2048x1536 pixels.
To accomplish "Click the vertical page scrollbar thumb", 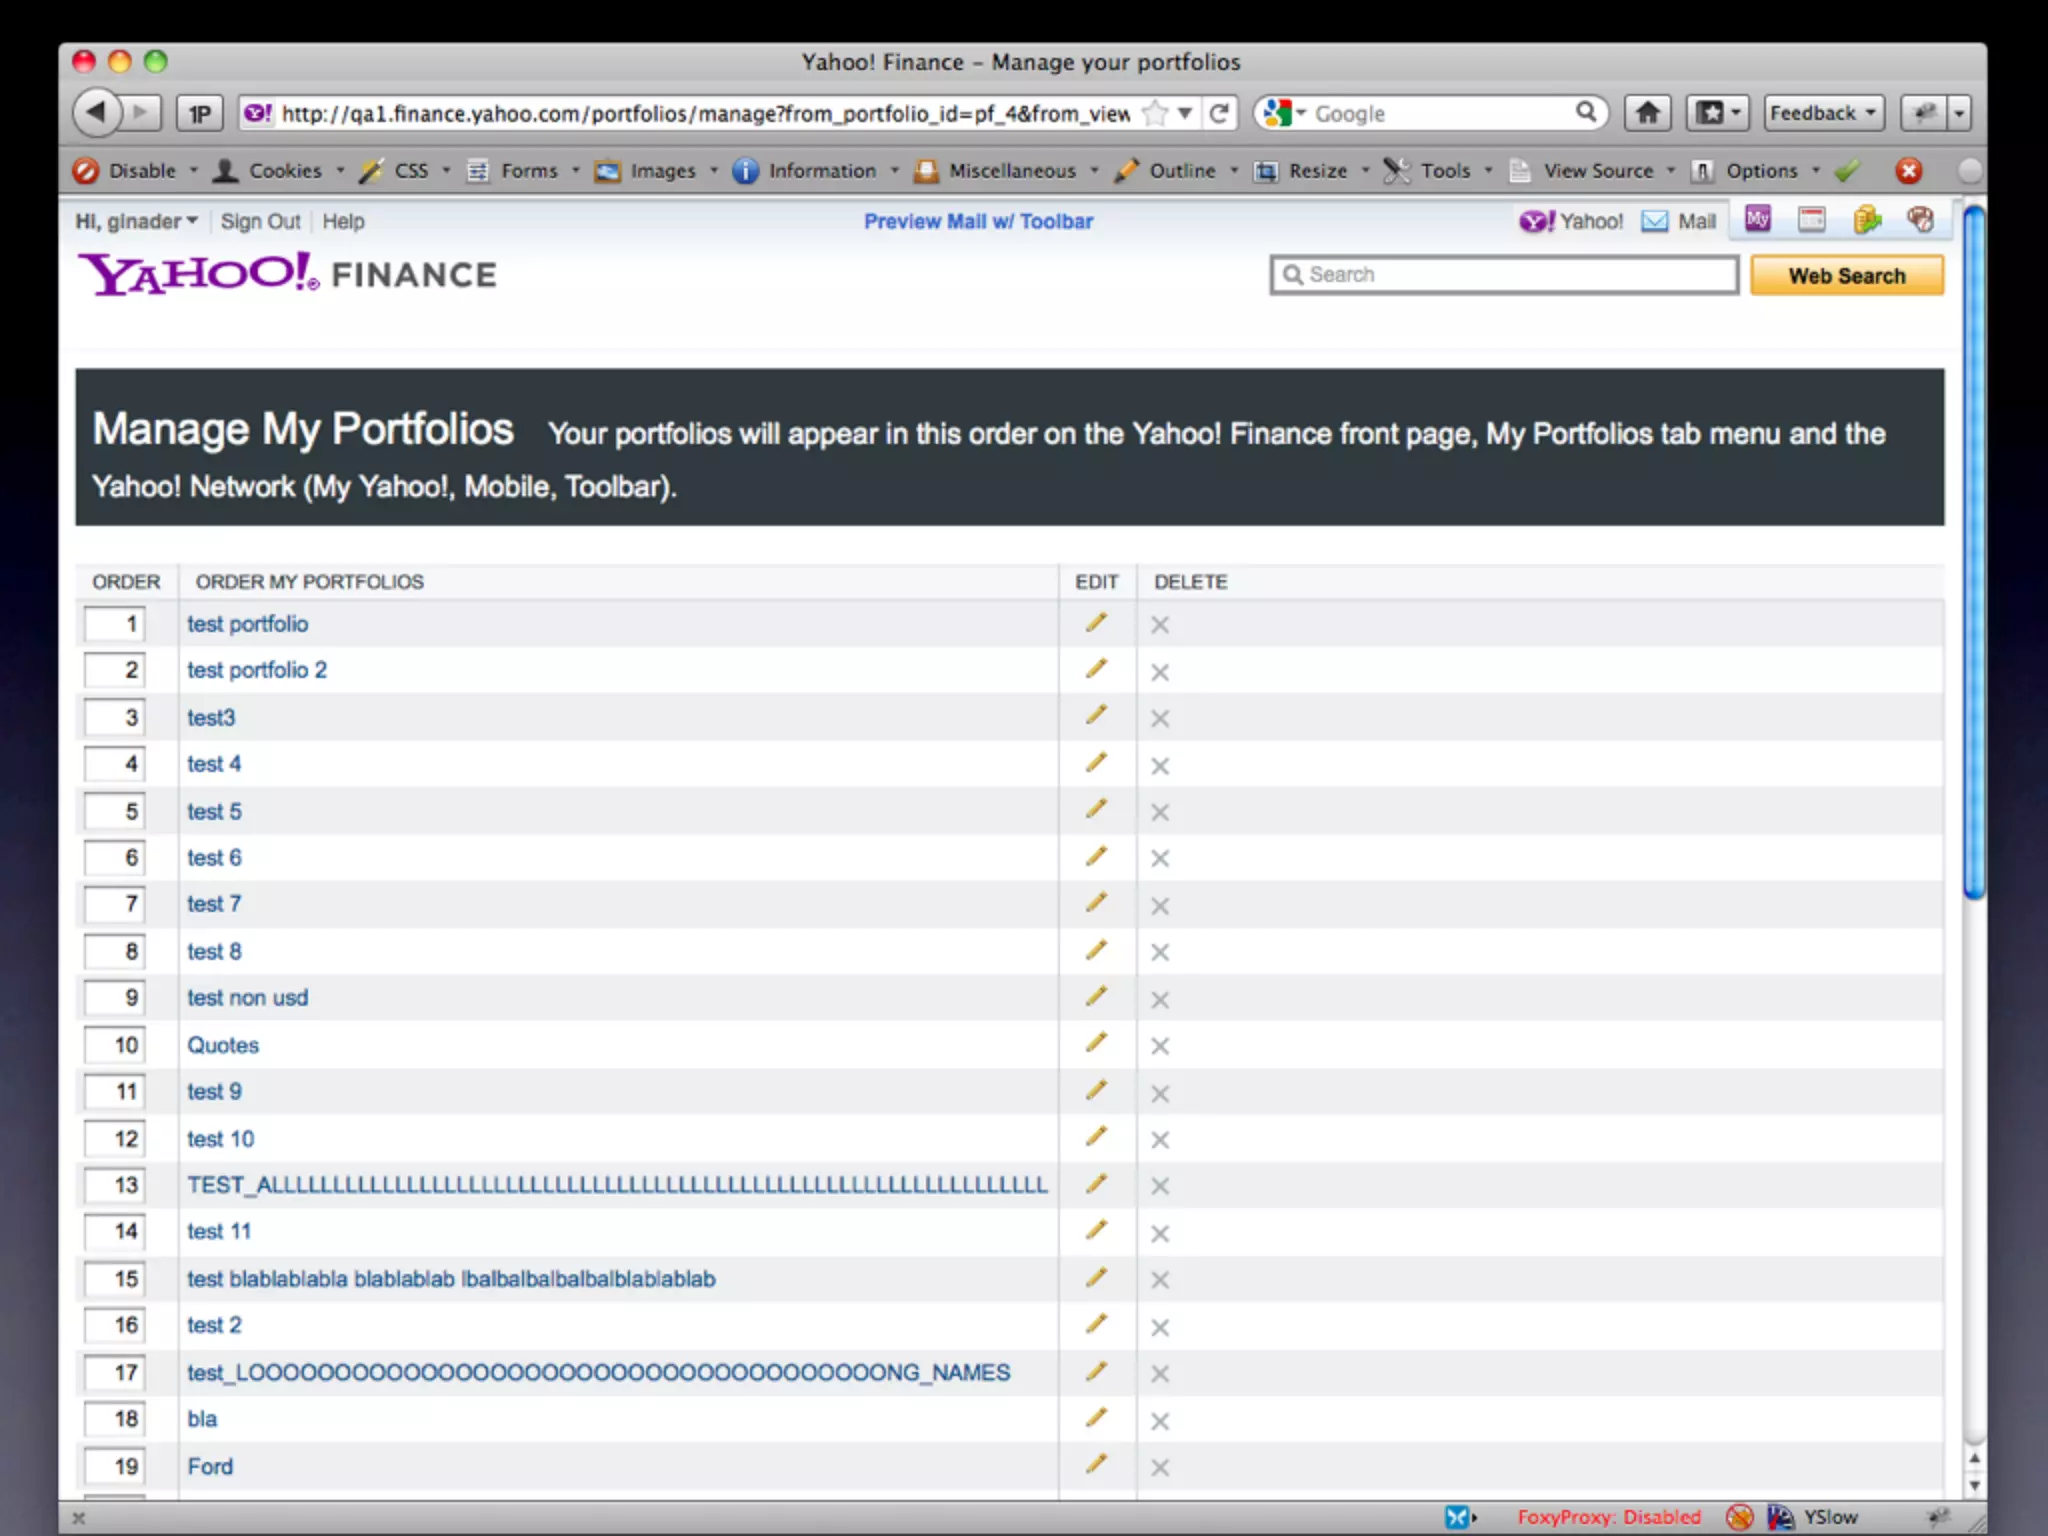I will pos(1973,550).
